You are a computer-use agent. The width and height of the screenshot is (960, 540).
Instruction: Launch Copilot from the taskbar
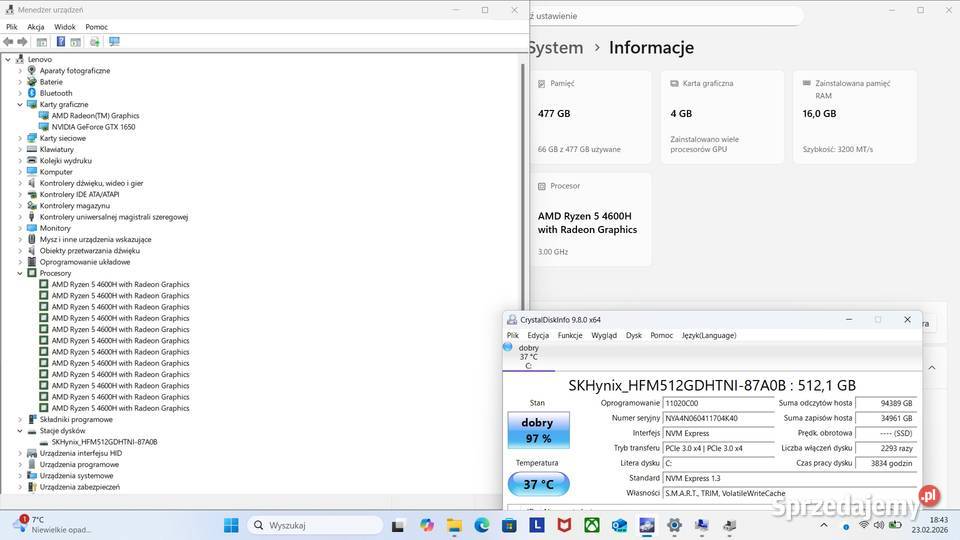tap(427, 525)
